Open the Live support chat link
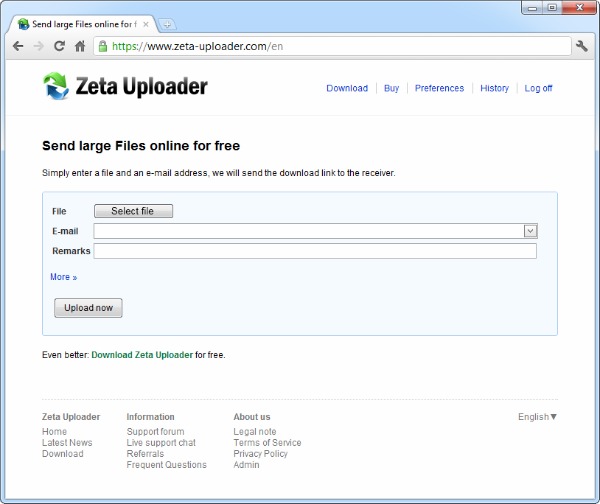This screenshot has width=600, height=504. pyautogui.click(x=161, y=443)
